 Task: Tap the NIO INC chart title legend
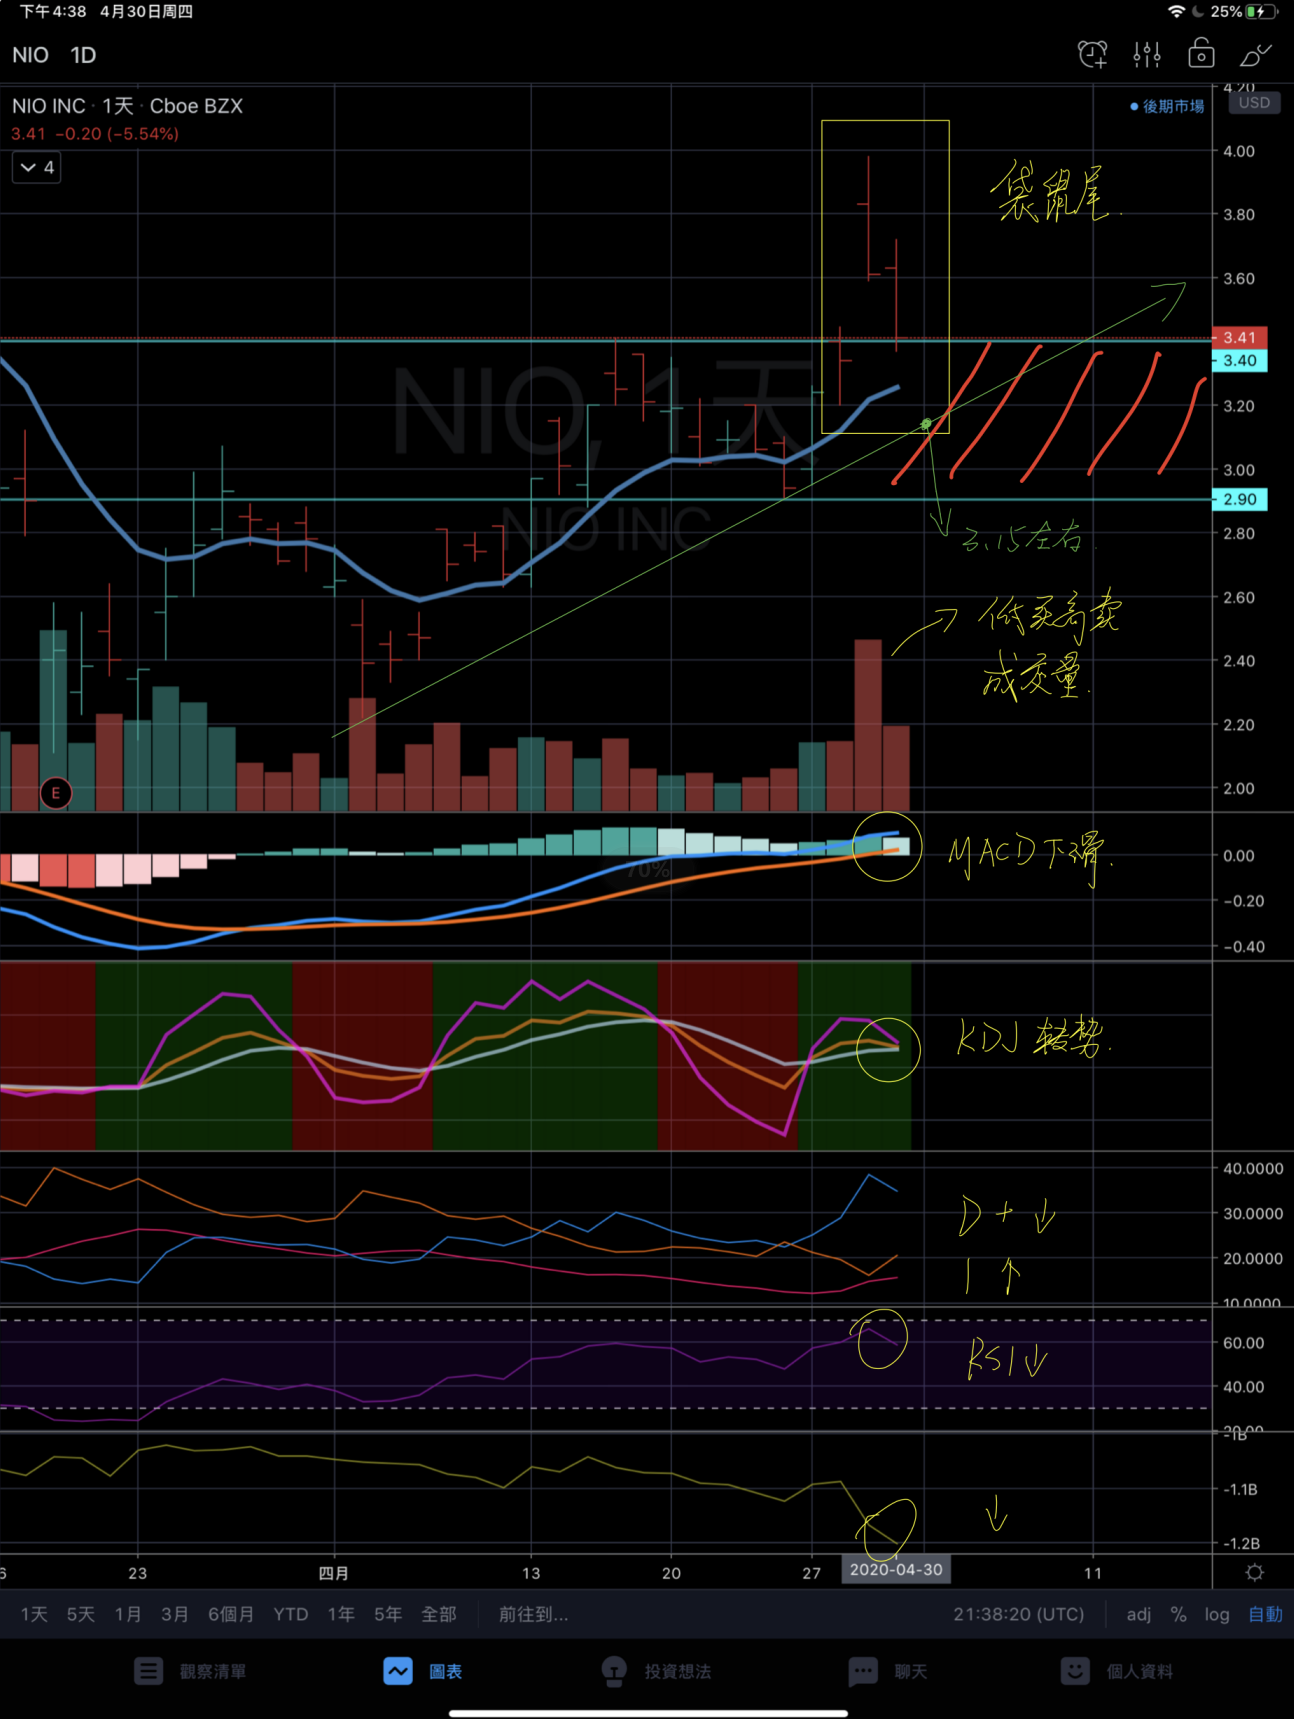coord(127,106)
